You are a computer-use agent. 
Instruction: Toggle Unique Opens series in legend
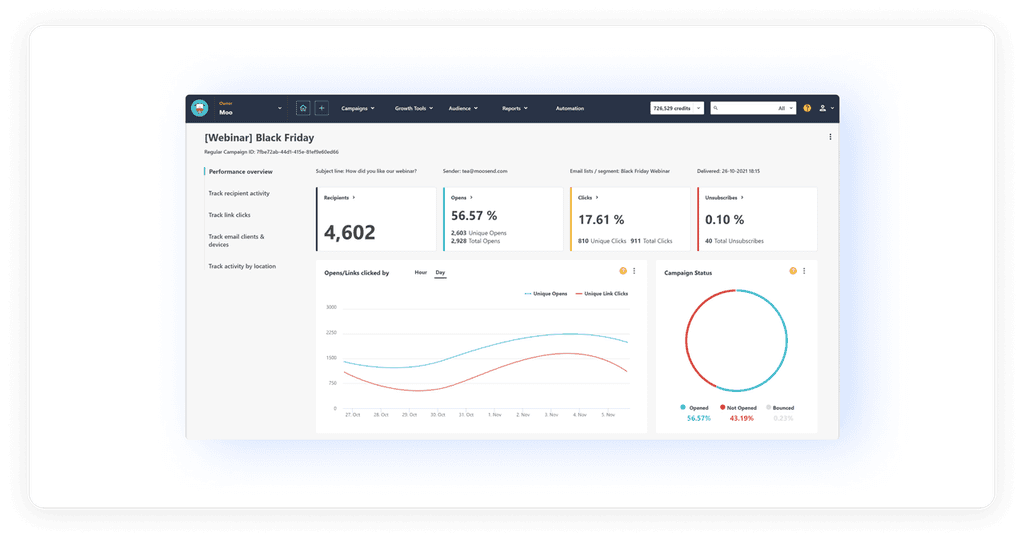[x=546, y=294]
